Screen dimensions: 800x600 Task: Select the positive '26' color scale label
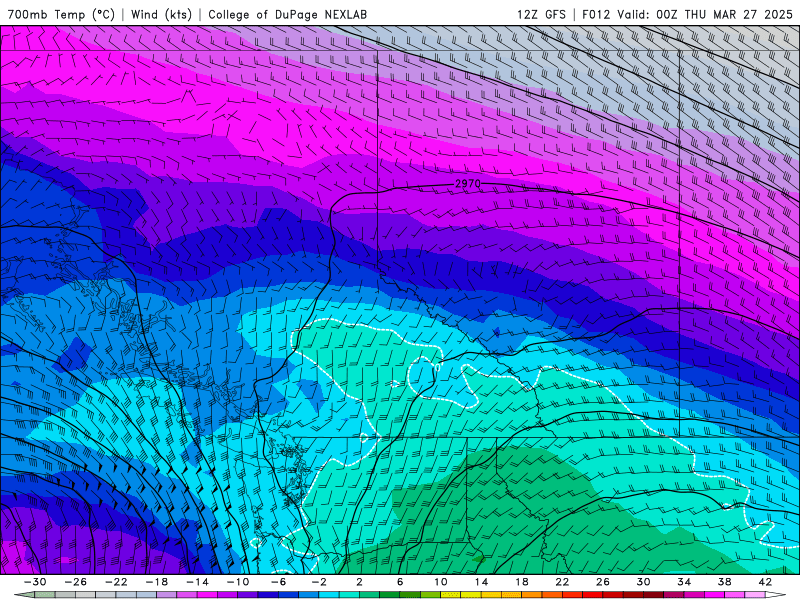[603, 582]
